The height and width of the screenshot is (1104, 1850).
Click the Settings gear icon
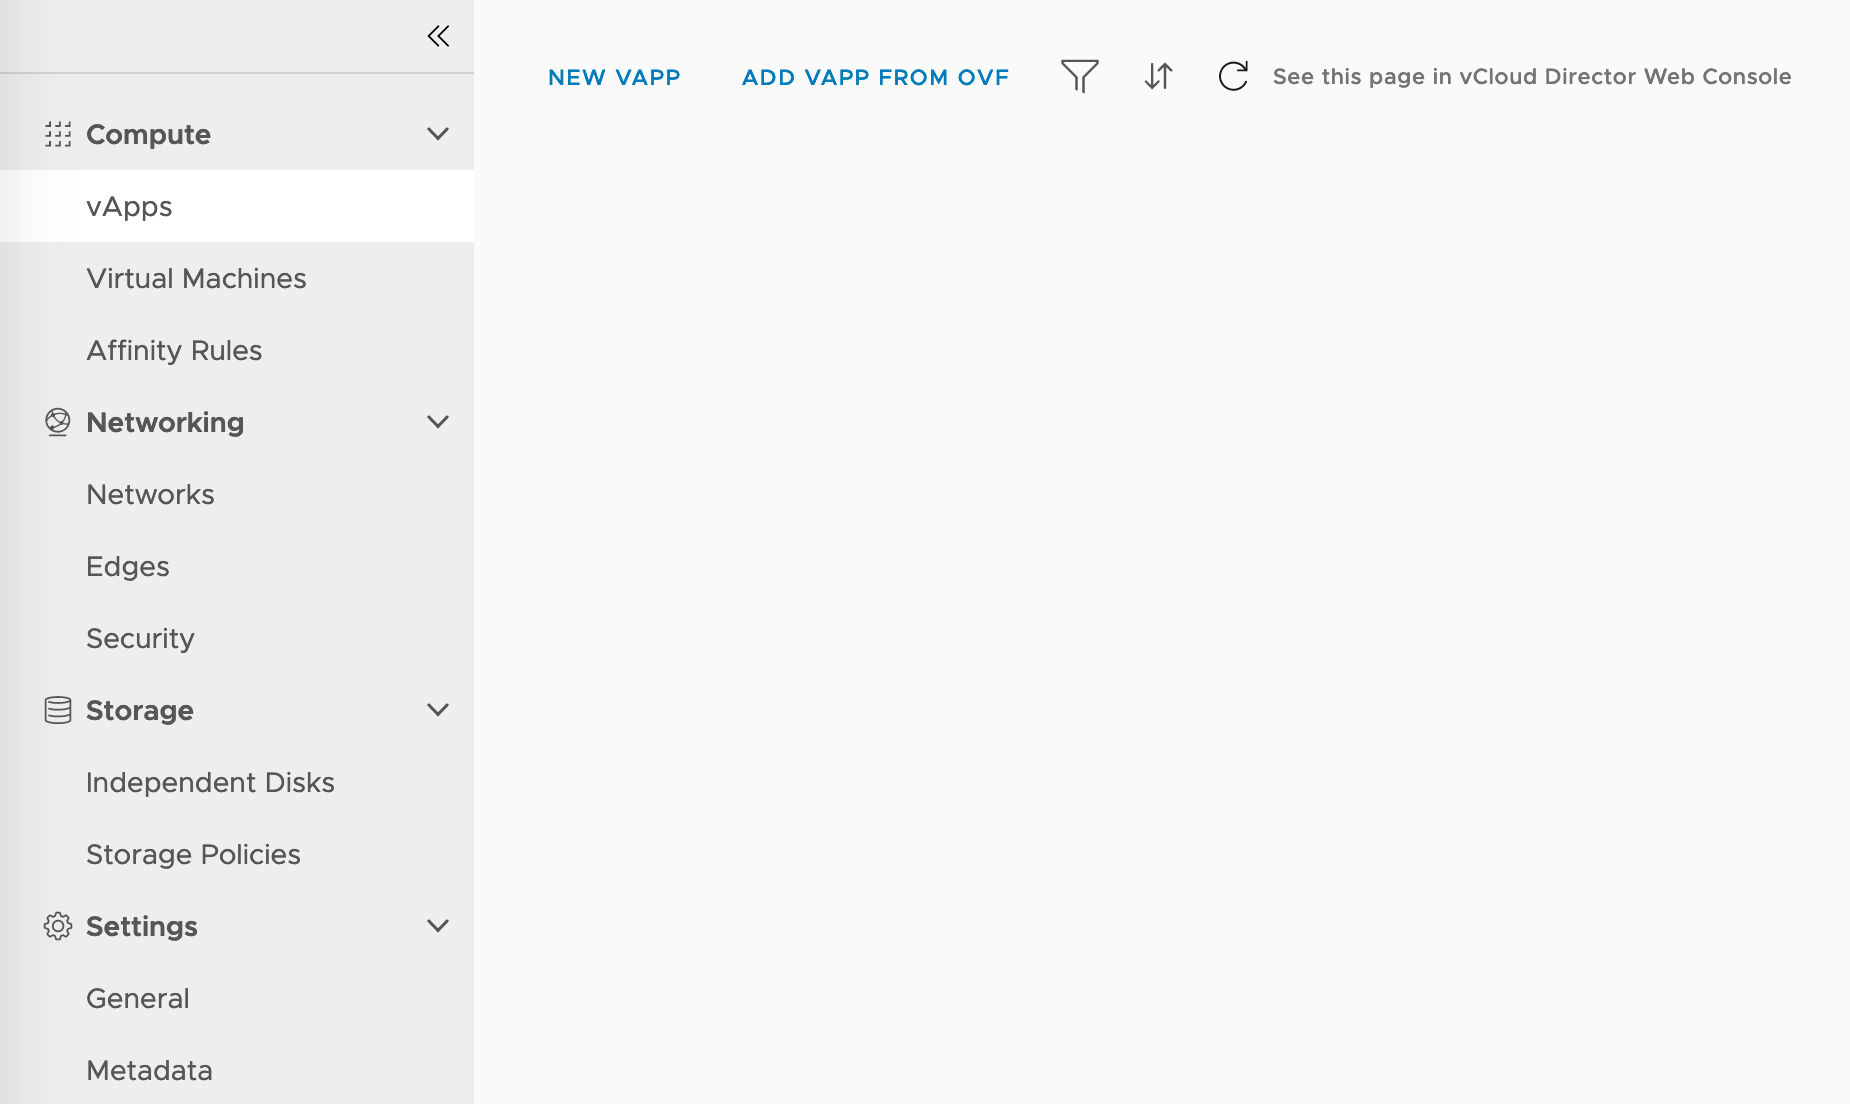pyautogui.click(x=57, y=926)
